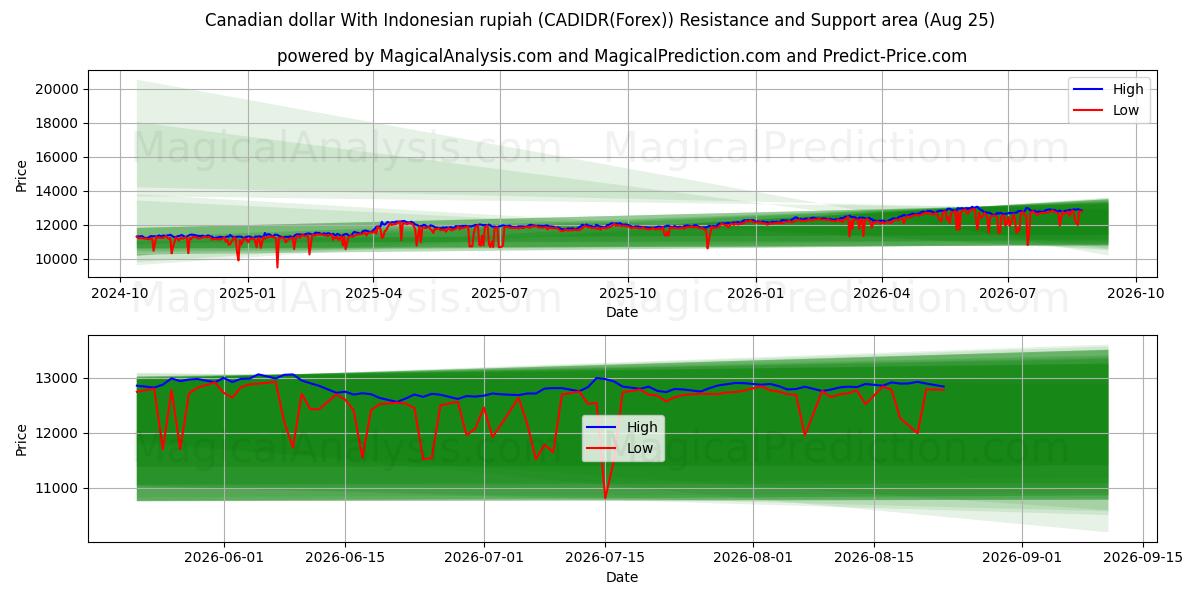The image size is (1200, 600).
Task: Click the 18000 price tick label
Action: [59, 123]
